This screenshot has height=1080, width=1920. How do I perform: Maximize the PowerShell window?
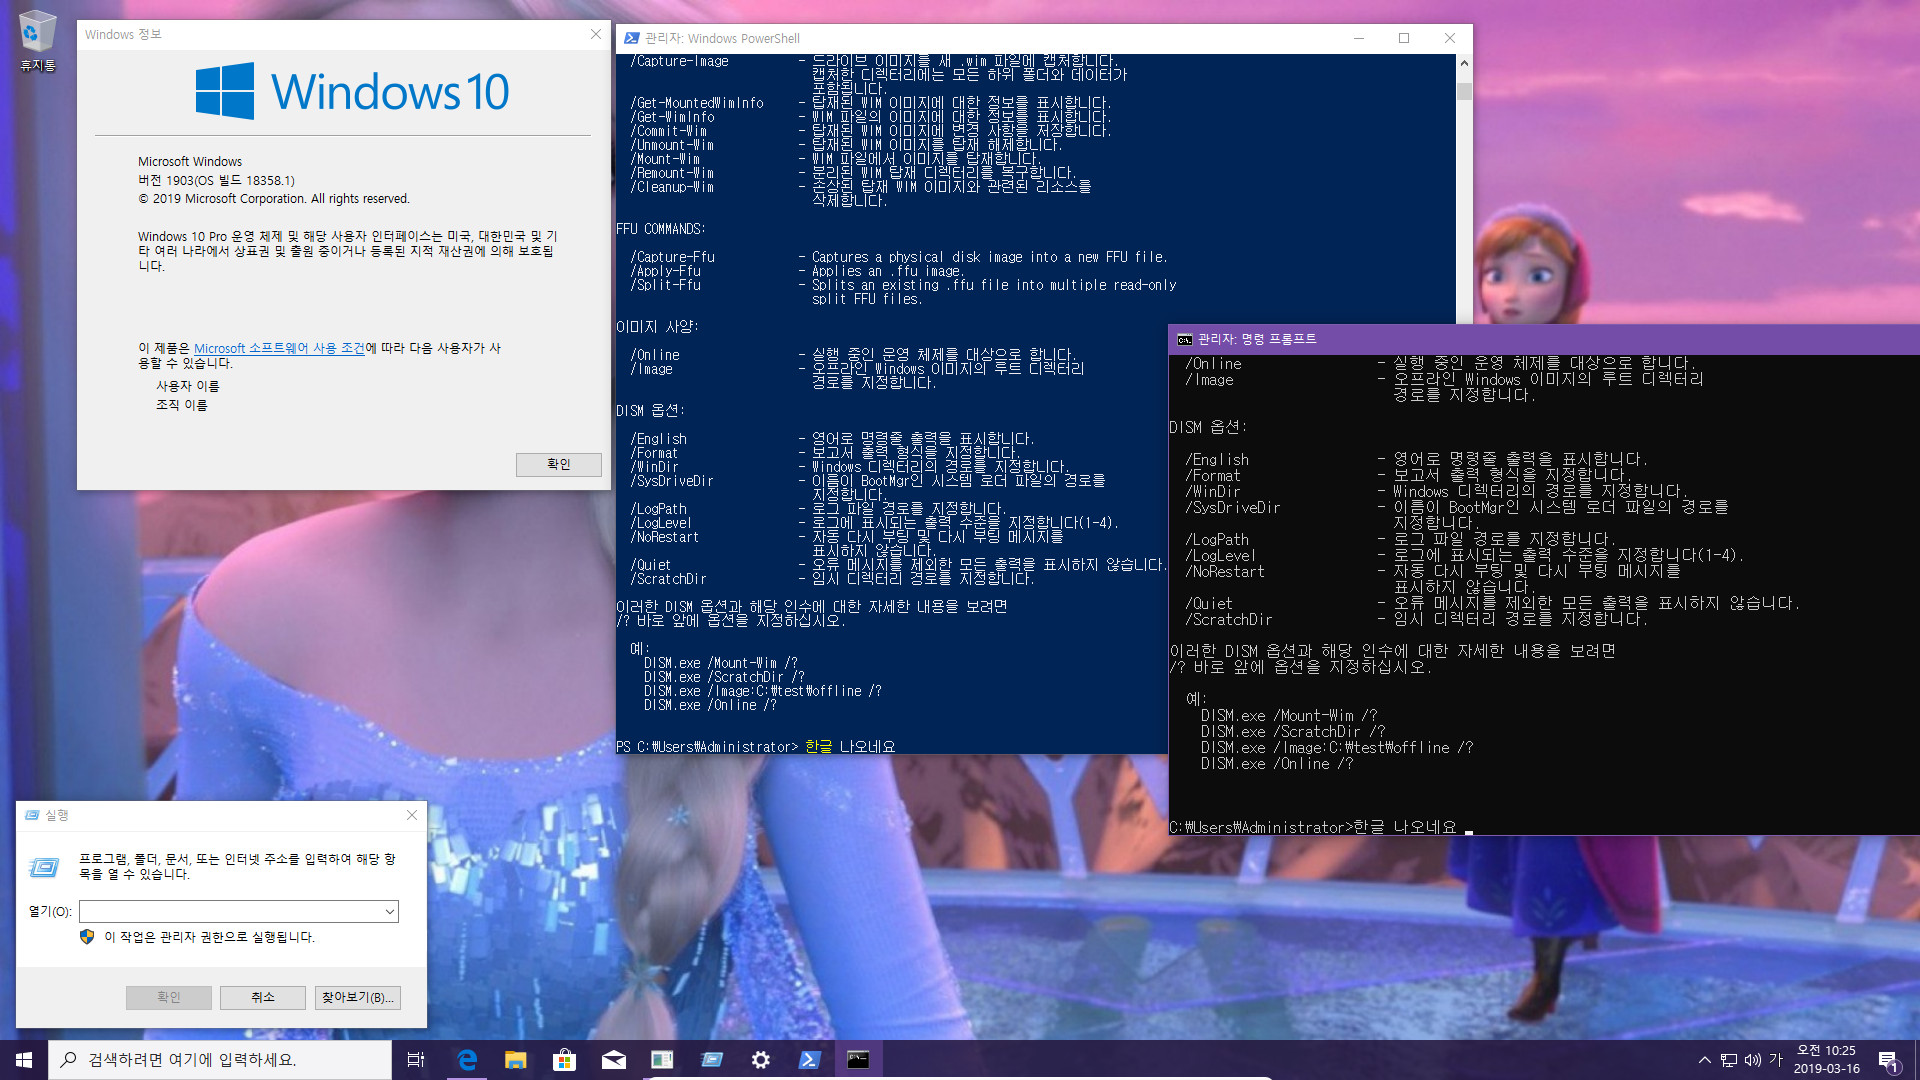tap(1404, 38)
